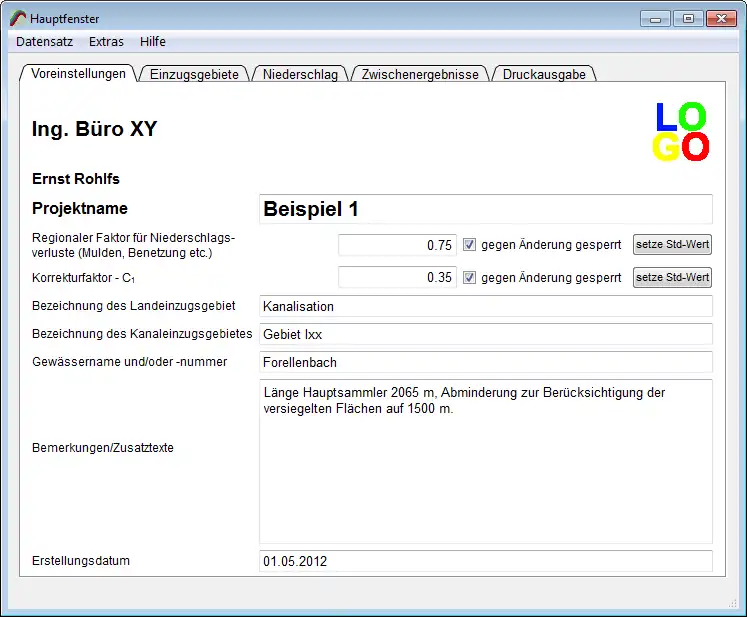Click the Hauptfenster app icon in title bar
This screenshot has height=617, width=747.
click(x=18, y=19)
